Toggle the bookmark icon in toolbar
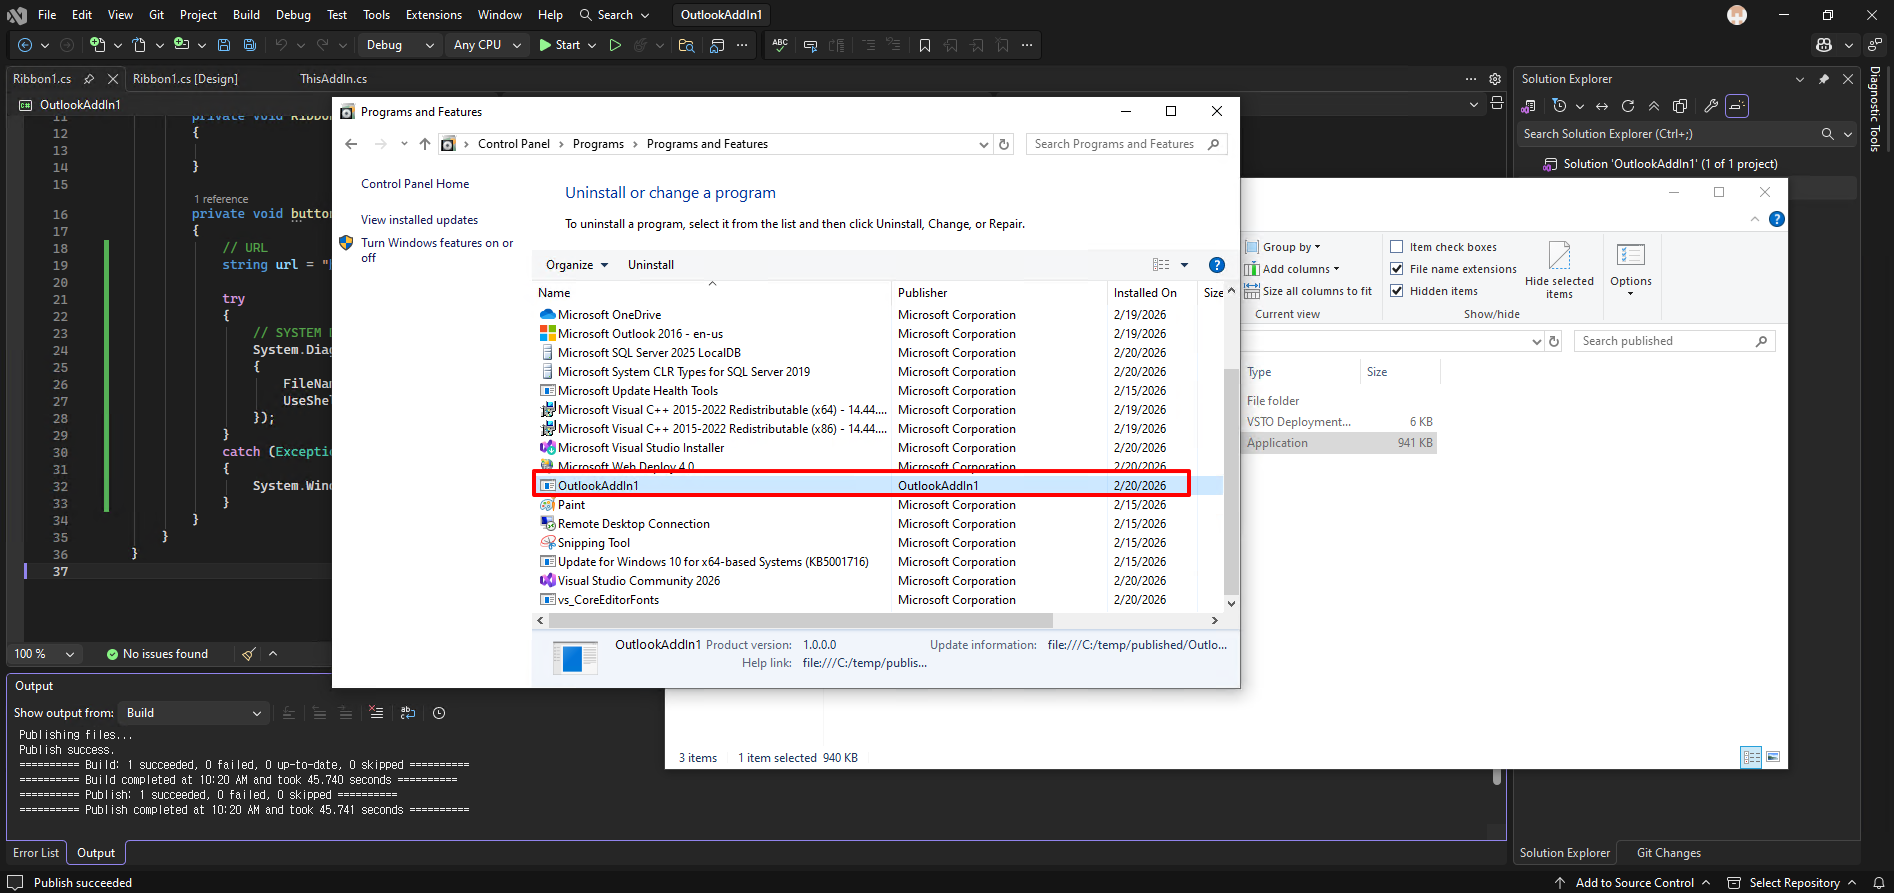This screenshot has height=893, width=1894. point(925,45)
